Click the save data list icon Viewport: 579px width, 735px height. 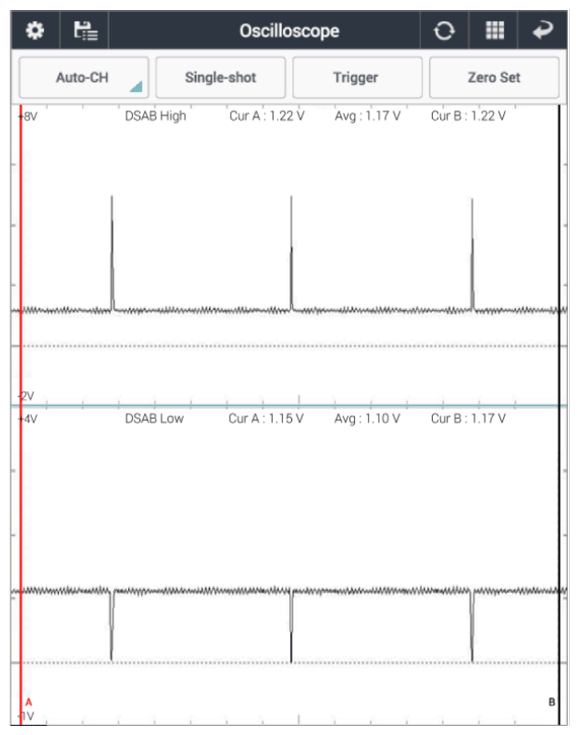85,31
